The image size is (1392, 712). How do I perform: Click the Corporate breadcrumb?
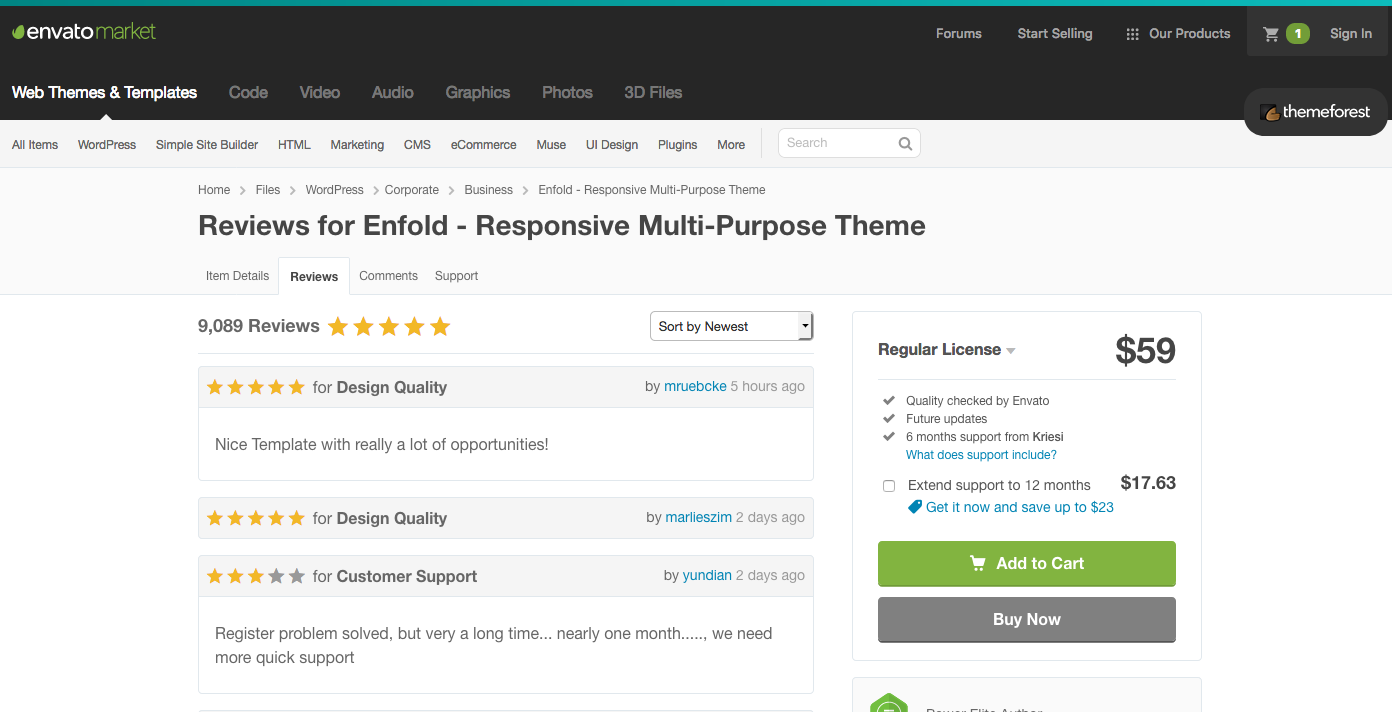pyautogui.click(x=412, y=190)
